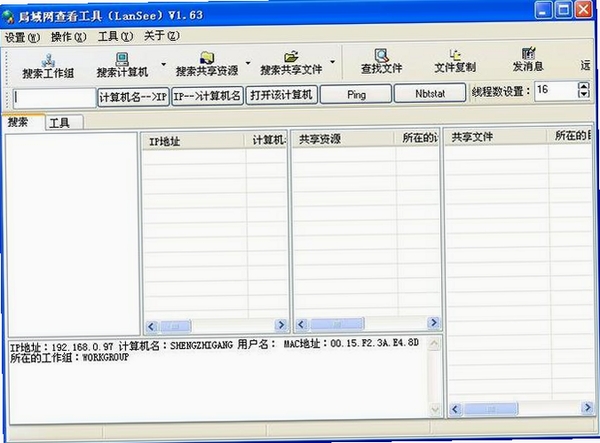Click the 共享文件 horizontal scrollbar thumb
The width and height of the screenshot is (600, 443).
491,409
